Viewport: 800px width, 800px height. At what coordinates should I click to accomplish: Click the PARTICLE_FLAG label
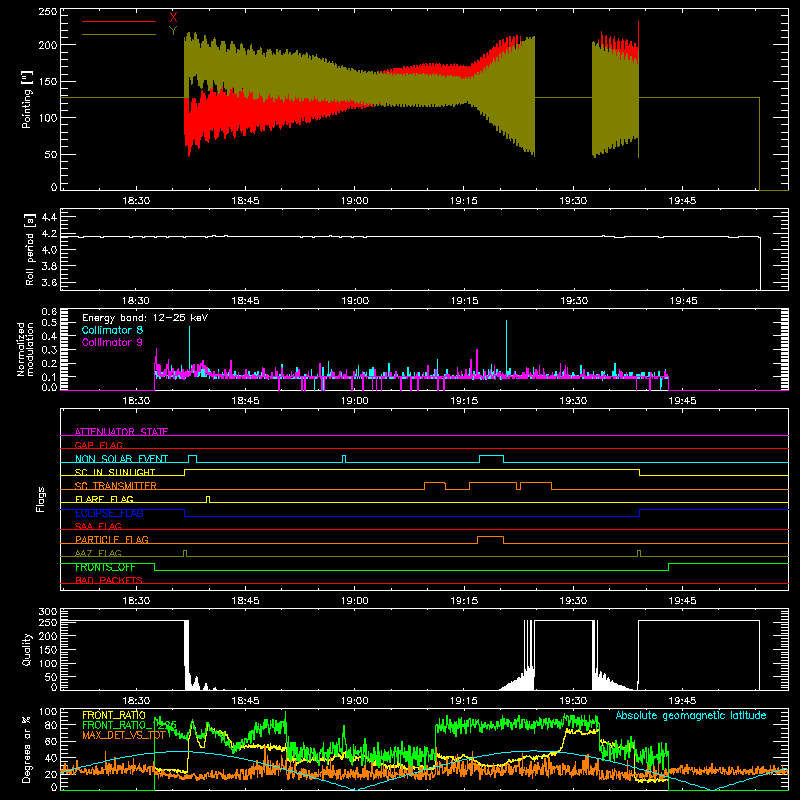tap(112, 539)
